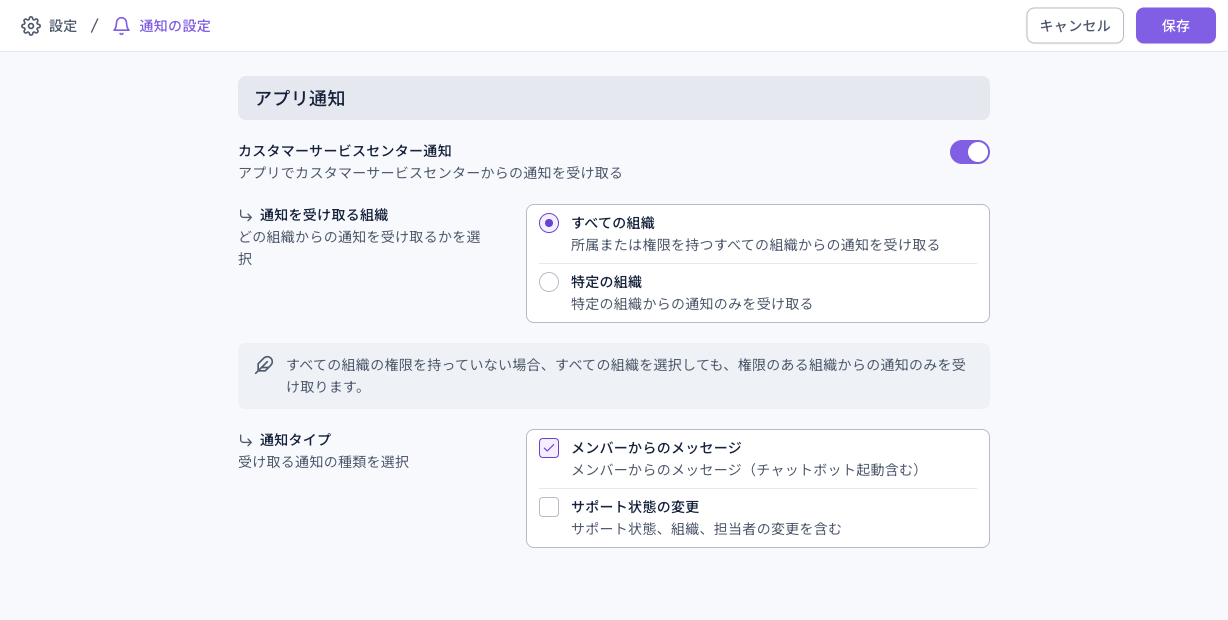
Task: Click the settings gear icon
Action: point(31,26)
